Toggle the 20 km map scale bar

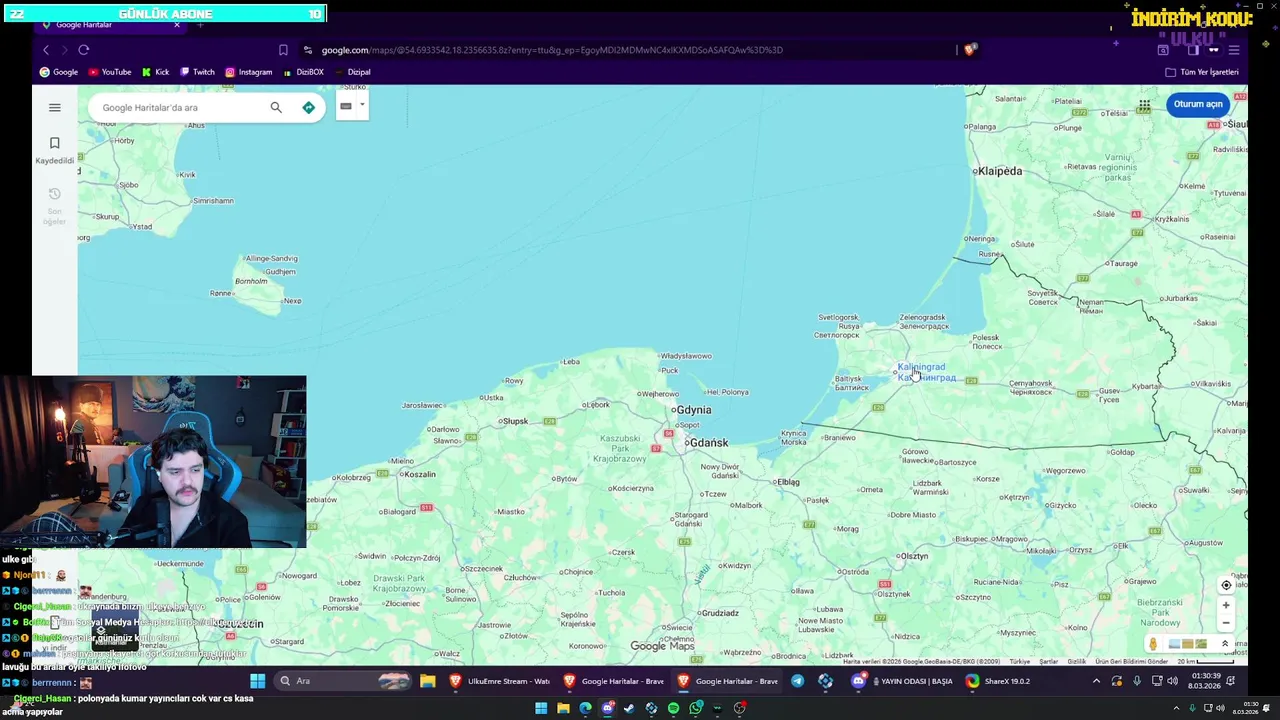point(1204,661)
